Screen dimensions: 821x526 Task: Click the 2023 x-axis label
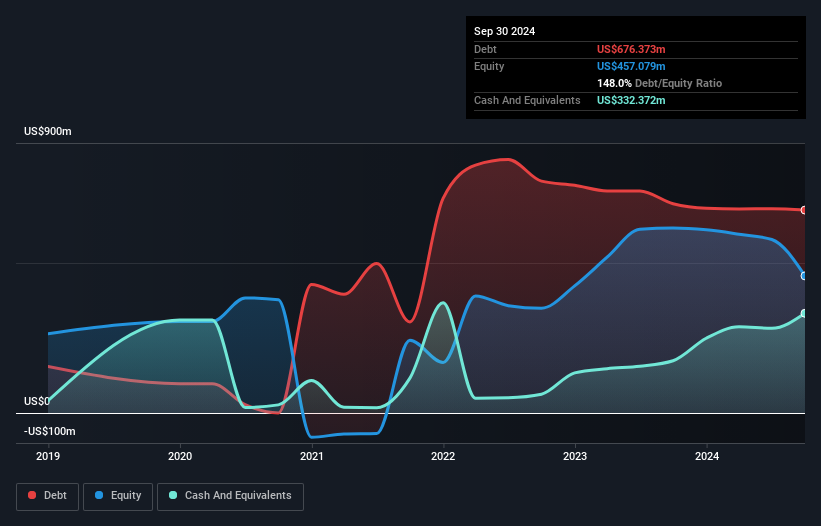[575, 456]
